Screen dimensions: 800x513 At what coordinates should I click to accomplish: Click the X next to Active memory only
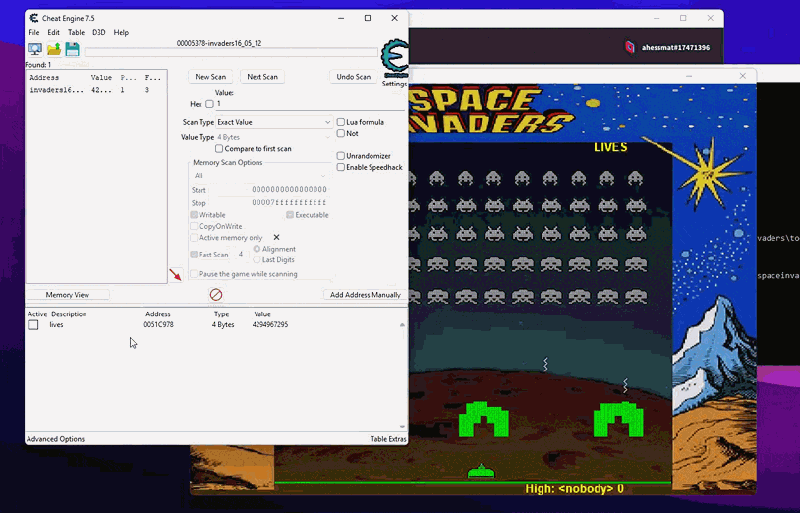pyautogui.click(x=276, y=238)
